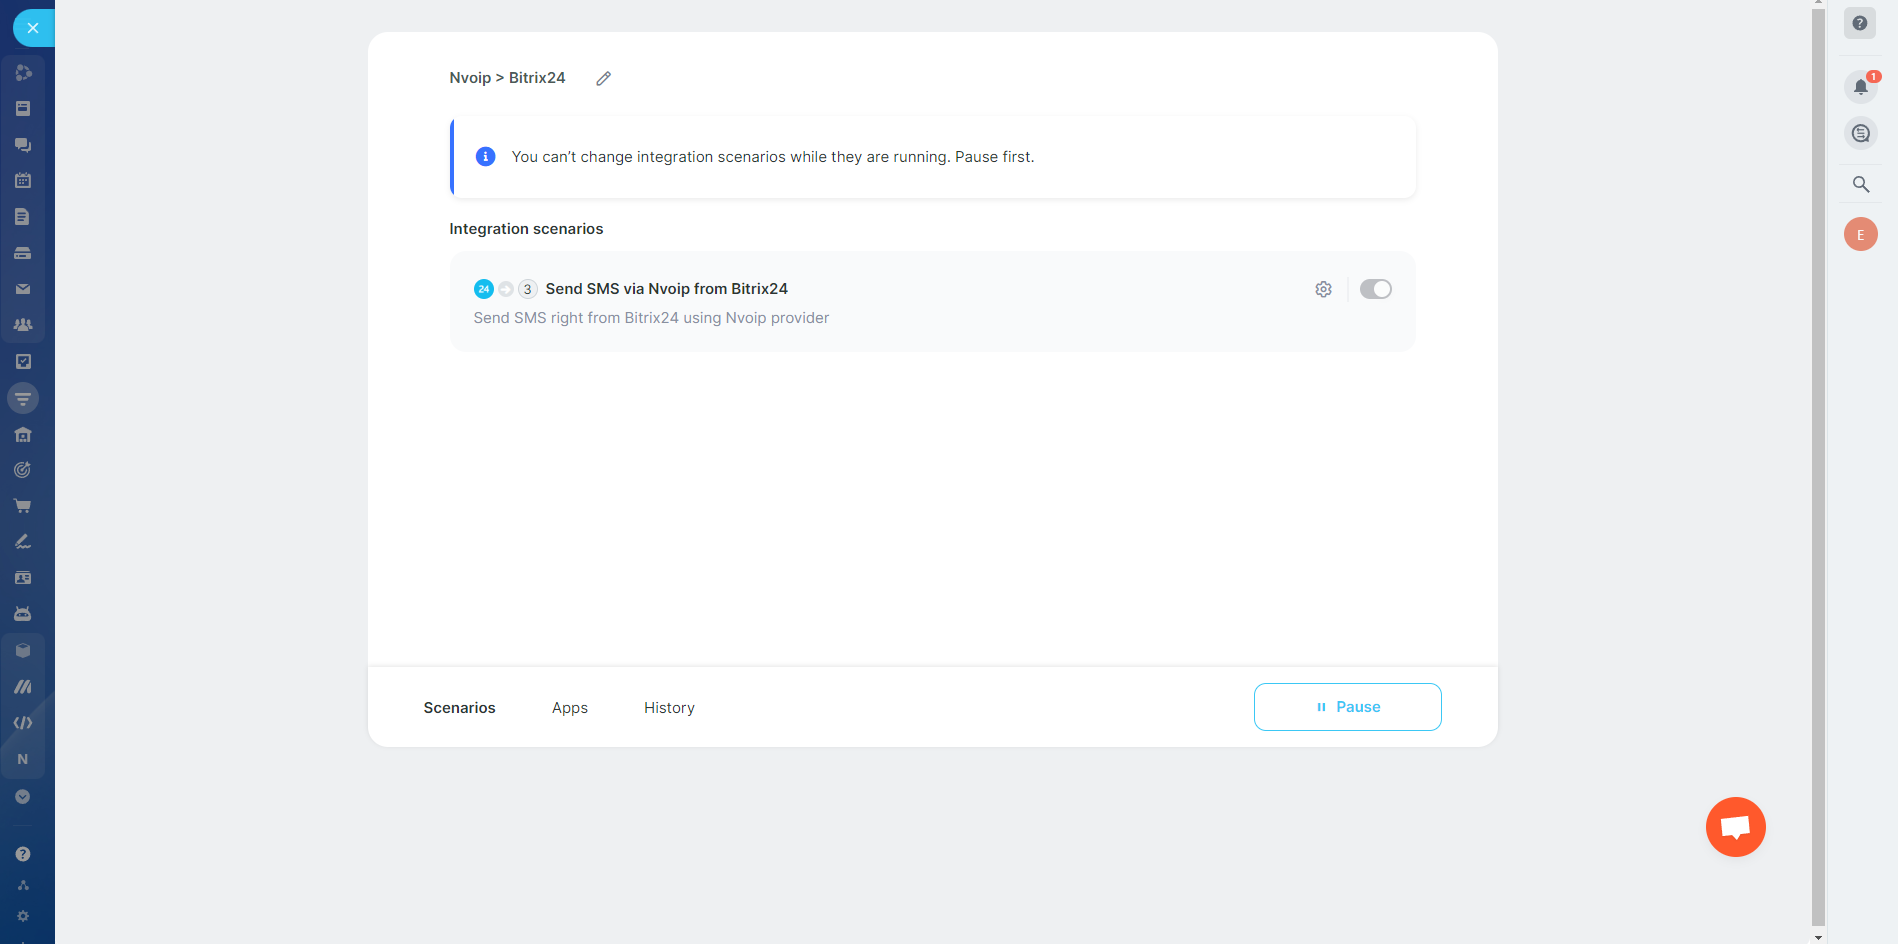This screenshot has height=944, width=1898.
Task: Open the chat messages icon in sidebar
Action: tap(23, 145)
